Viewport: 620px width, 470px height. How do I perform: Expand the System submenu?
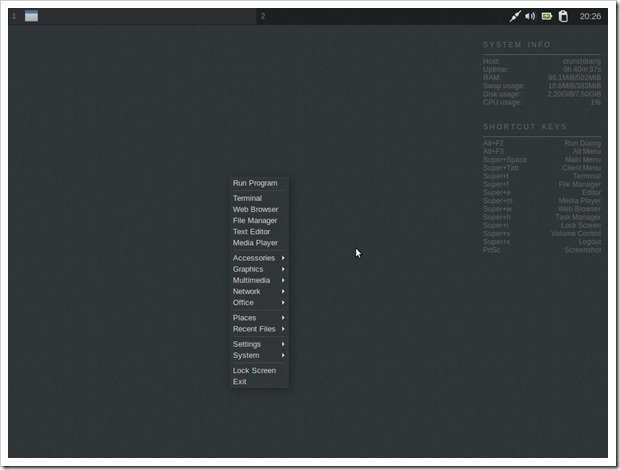click(x=259, y=355)
